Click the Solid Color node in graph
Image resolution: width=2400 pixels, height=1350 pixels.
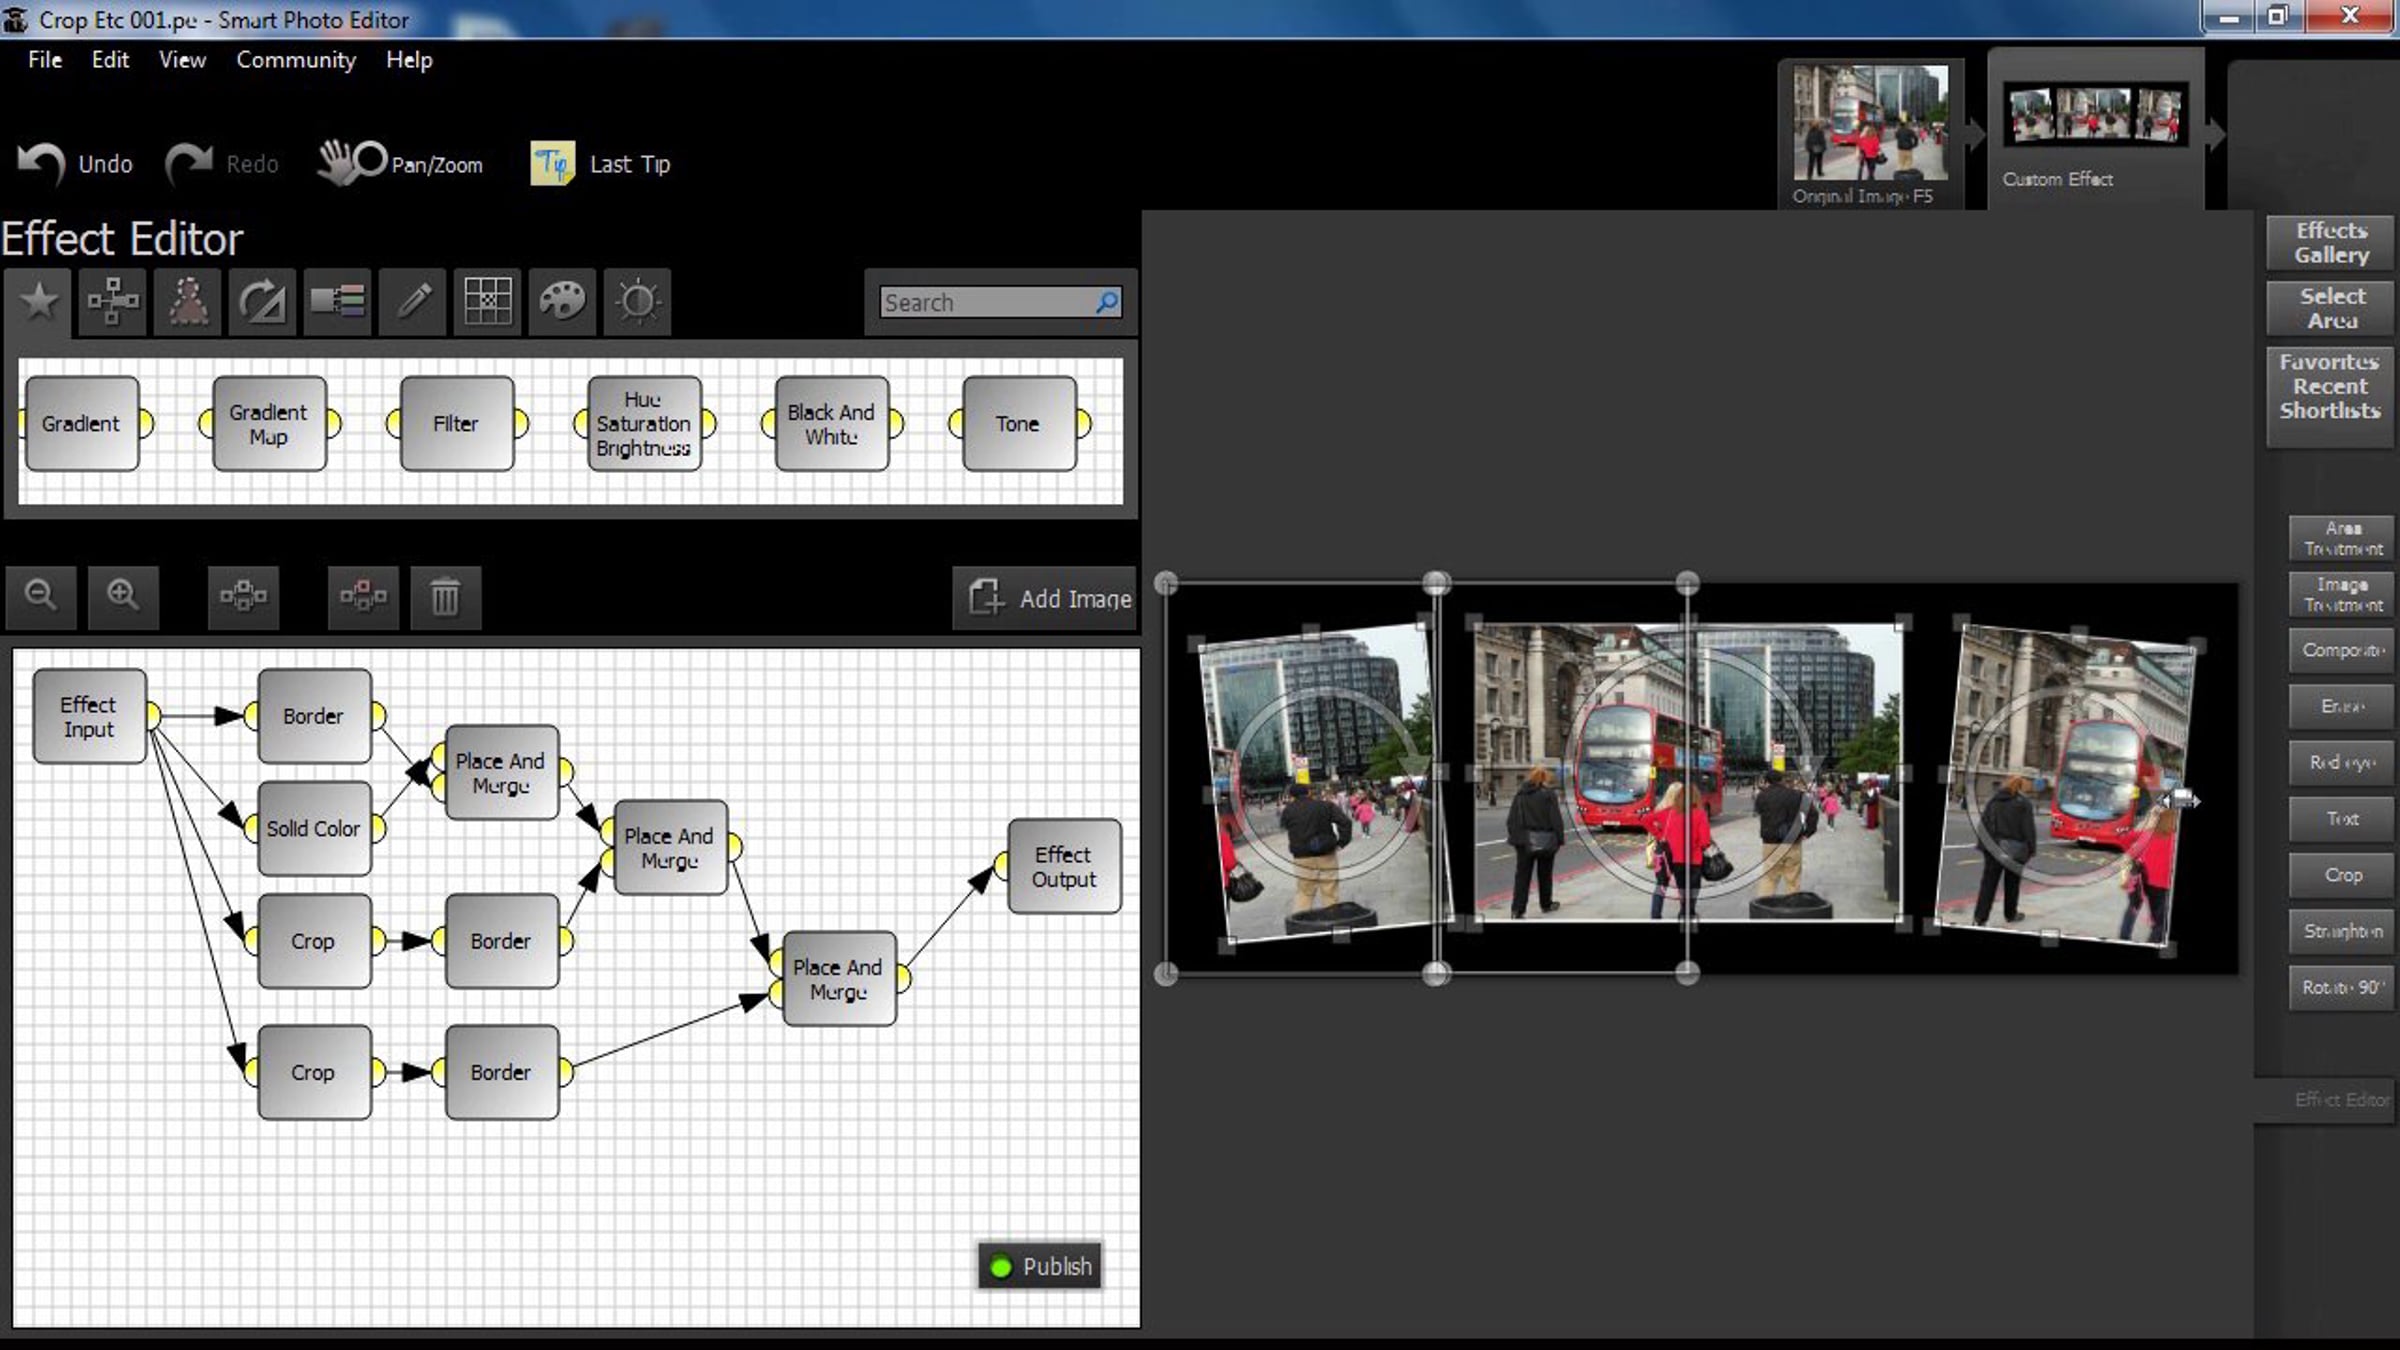314,828
